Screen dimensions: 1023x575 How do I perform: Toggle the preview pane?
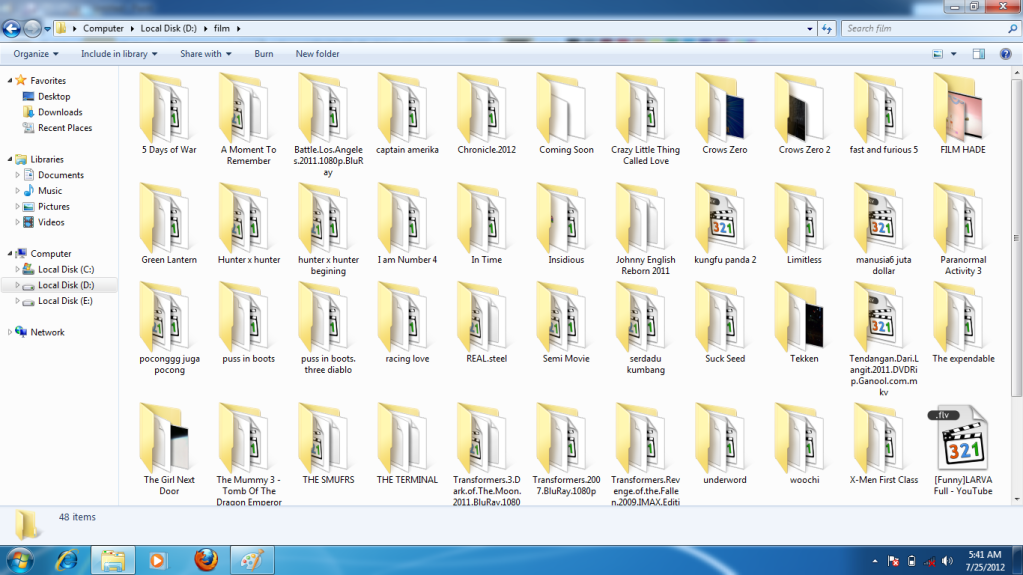tap(979, 54)
